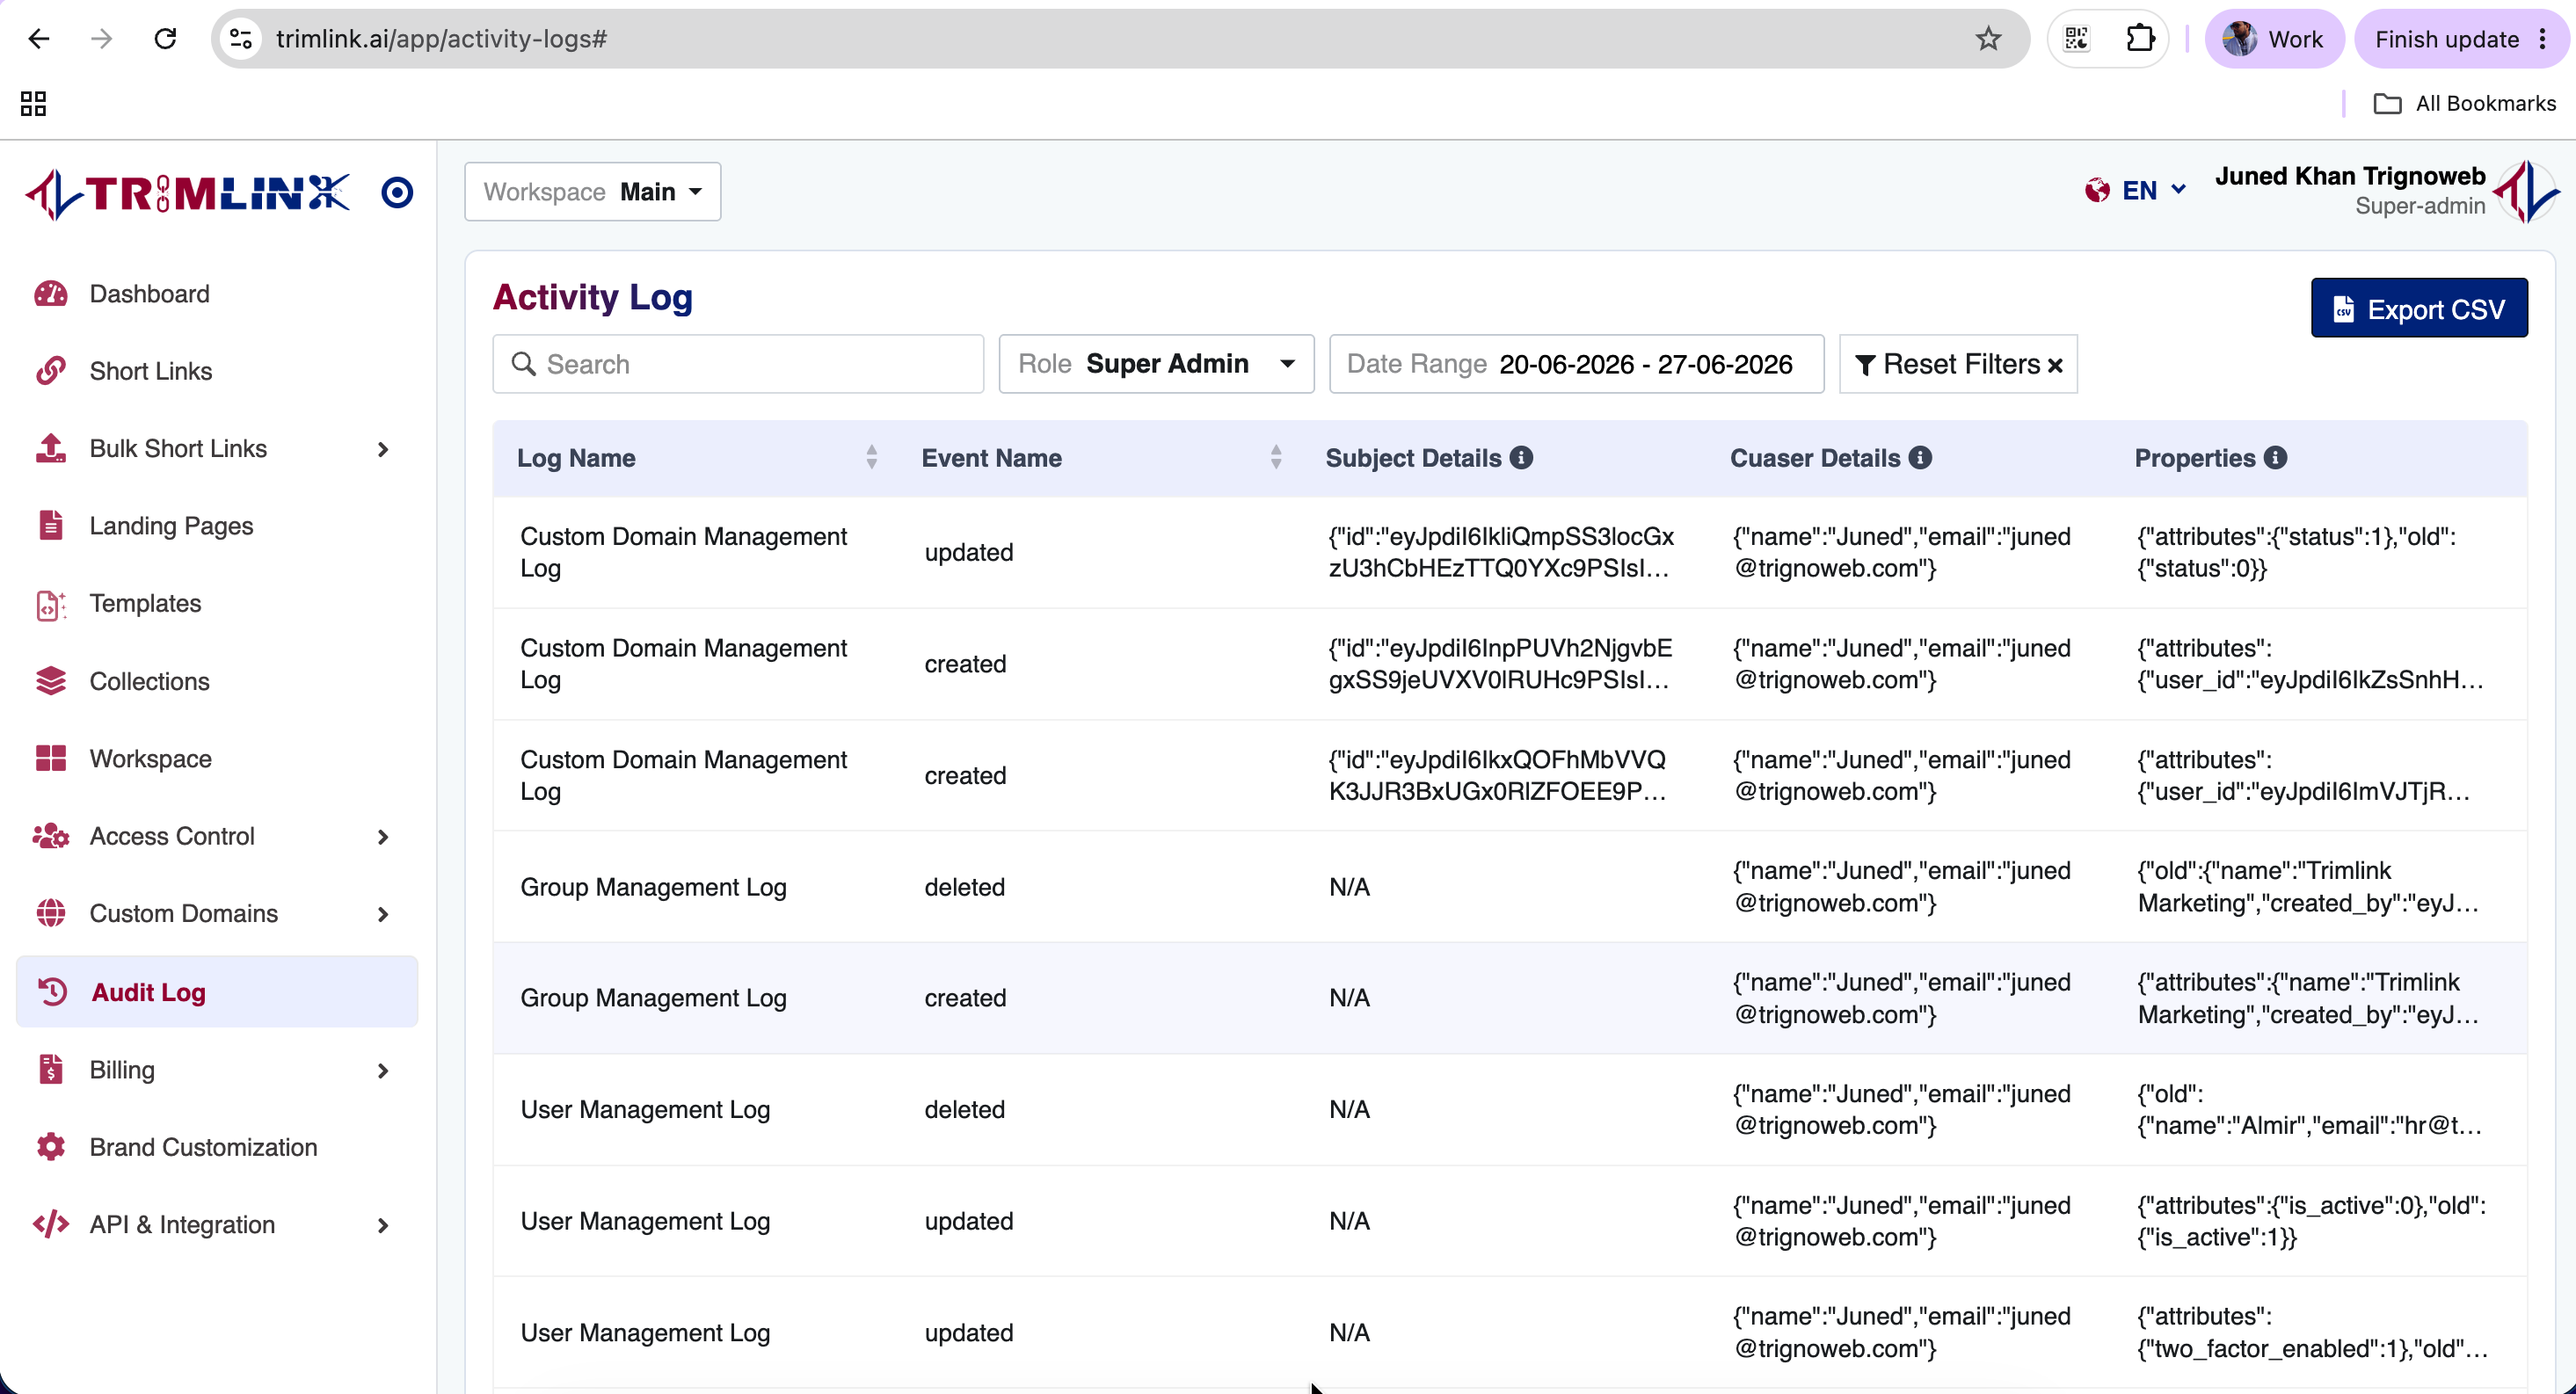Open Chrome menu three-dots icon
Screen dimensions: 2576x1394
pos(2543,39)
